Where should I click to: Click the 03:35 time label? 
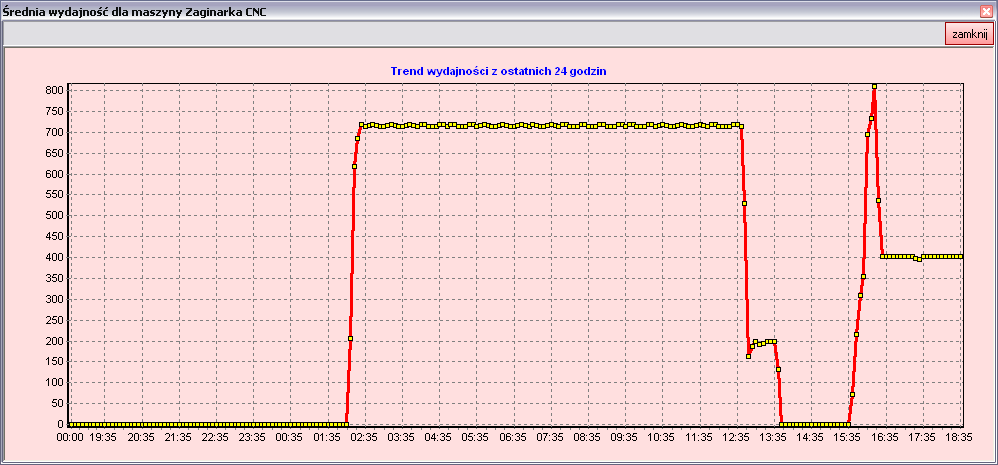(401, 438)
